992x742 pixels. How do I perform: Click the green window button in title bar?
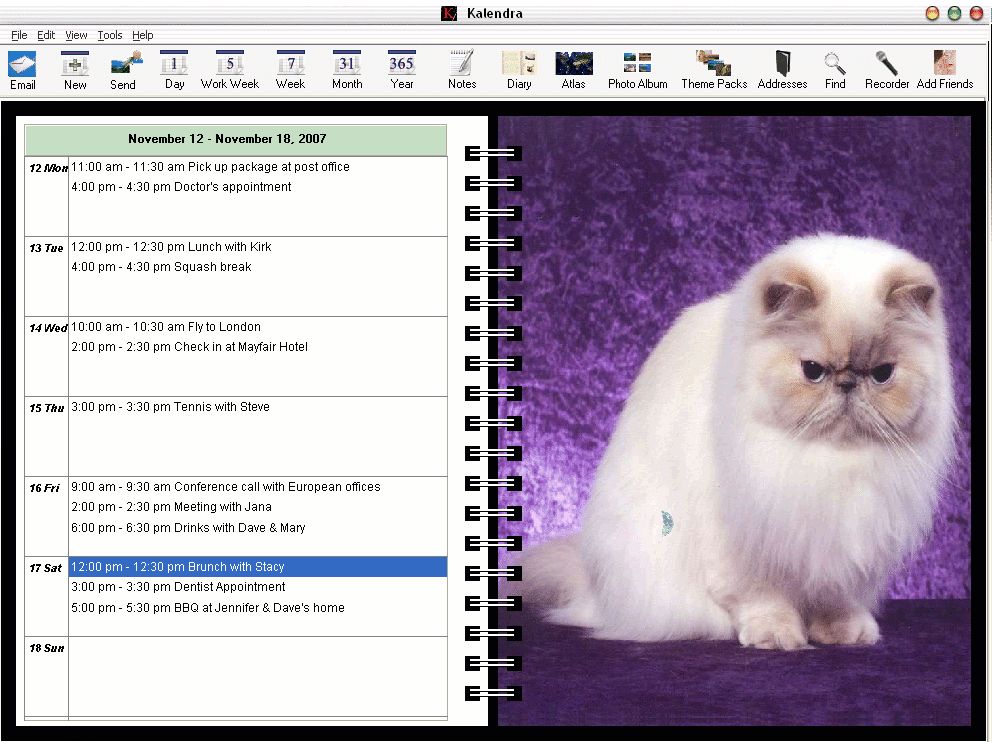tap(954, 13)
